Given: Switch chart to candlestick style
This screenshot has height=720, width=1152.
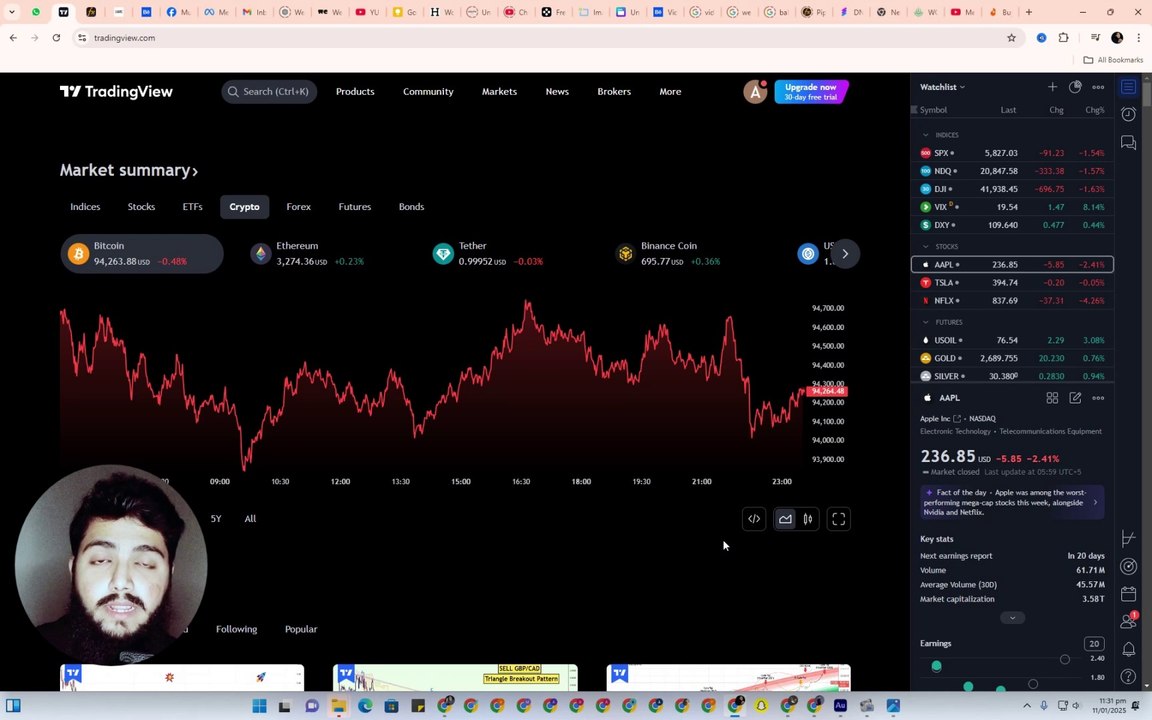Looking at the screenshot, I should (808, 519).
